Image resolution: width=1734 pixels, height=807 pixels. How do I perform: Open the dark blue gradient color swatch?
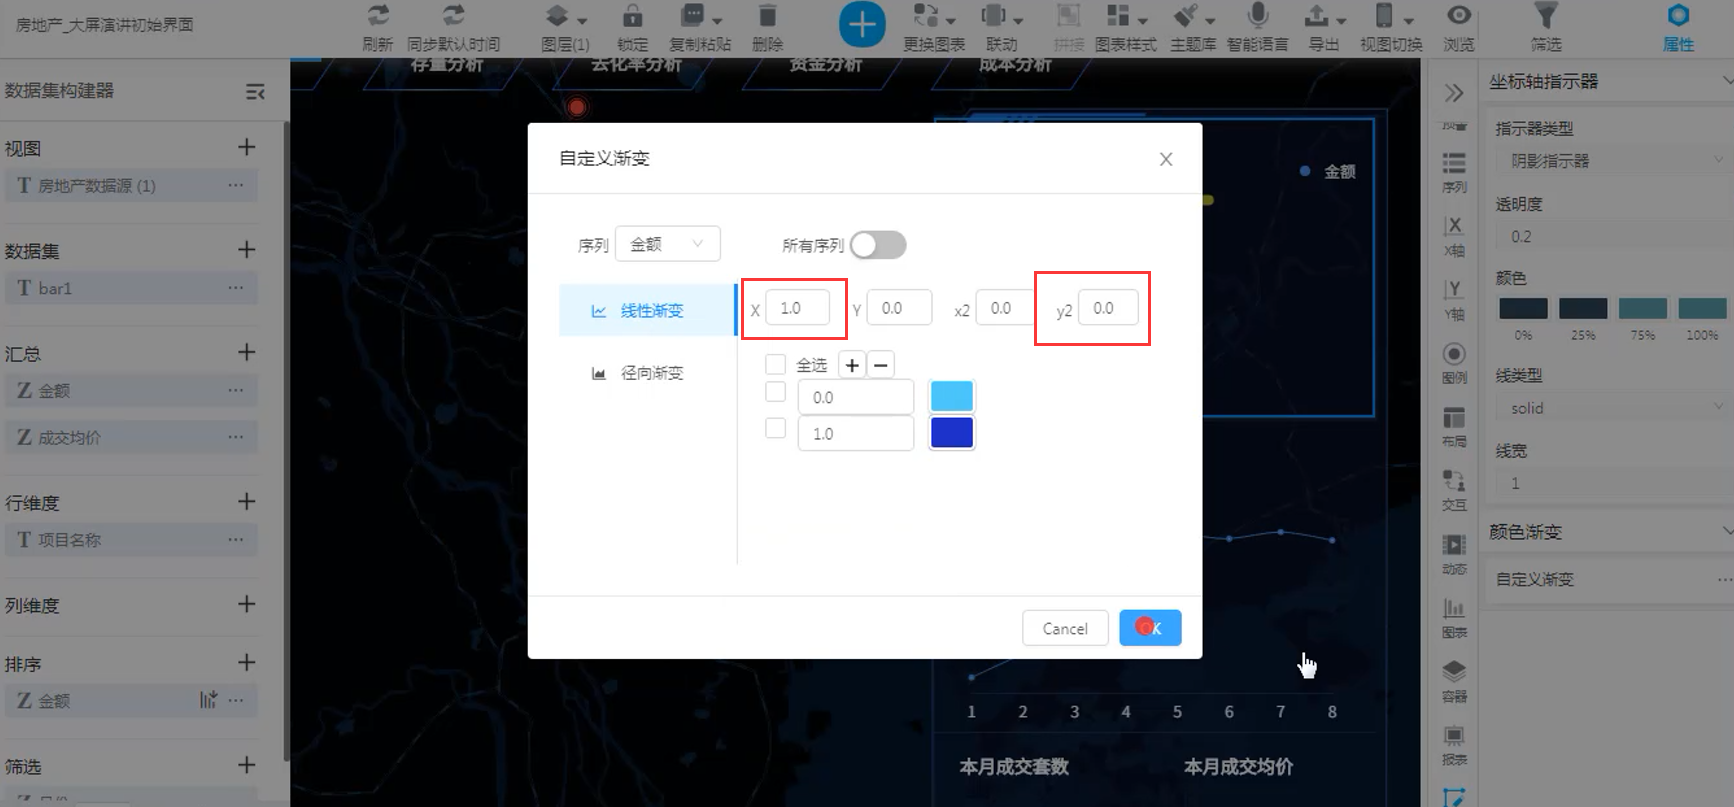point(952,433)
